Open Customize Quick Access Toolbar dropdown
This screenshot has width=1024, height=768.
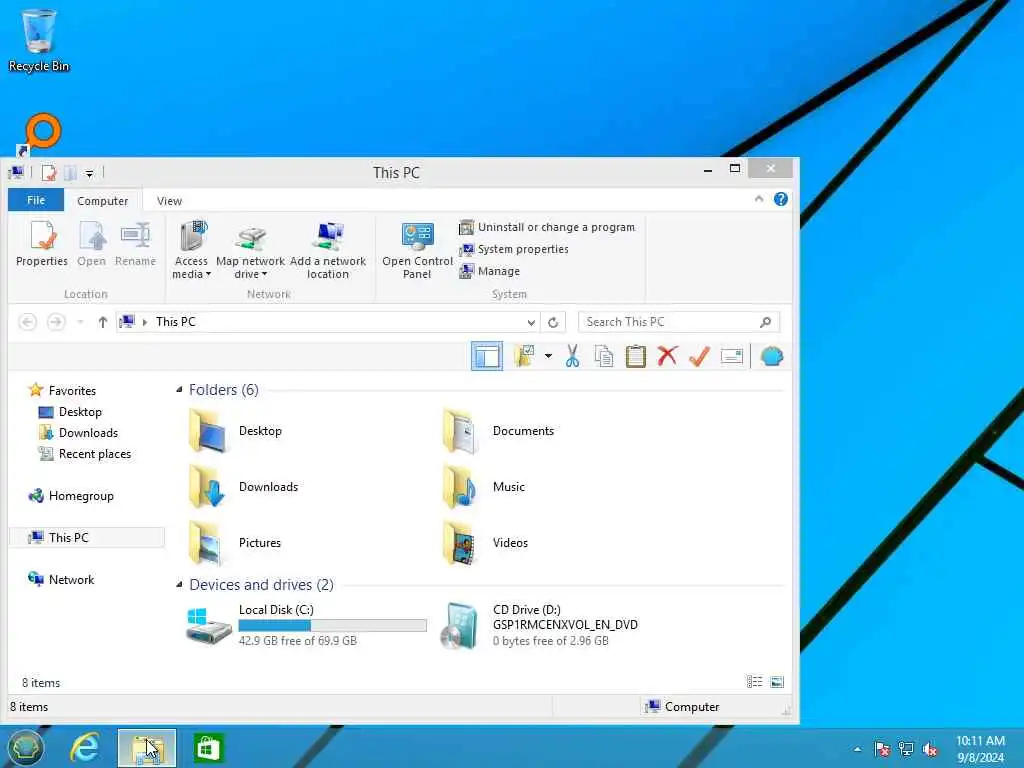tap(89, 174)
